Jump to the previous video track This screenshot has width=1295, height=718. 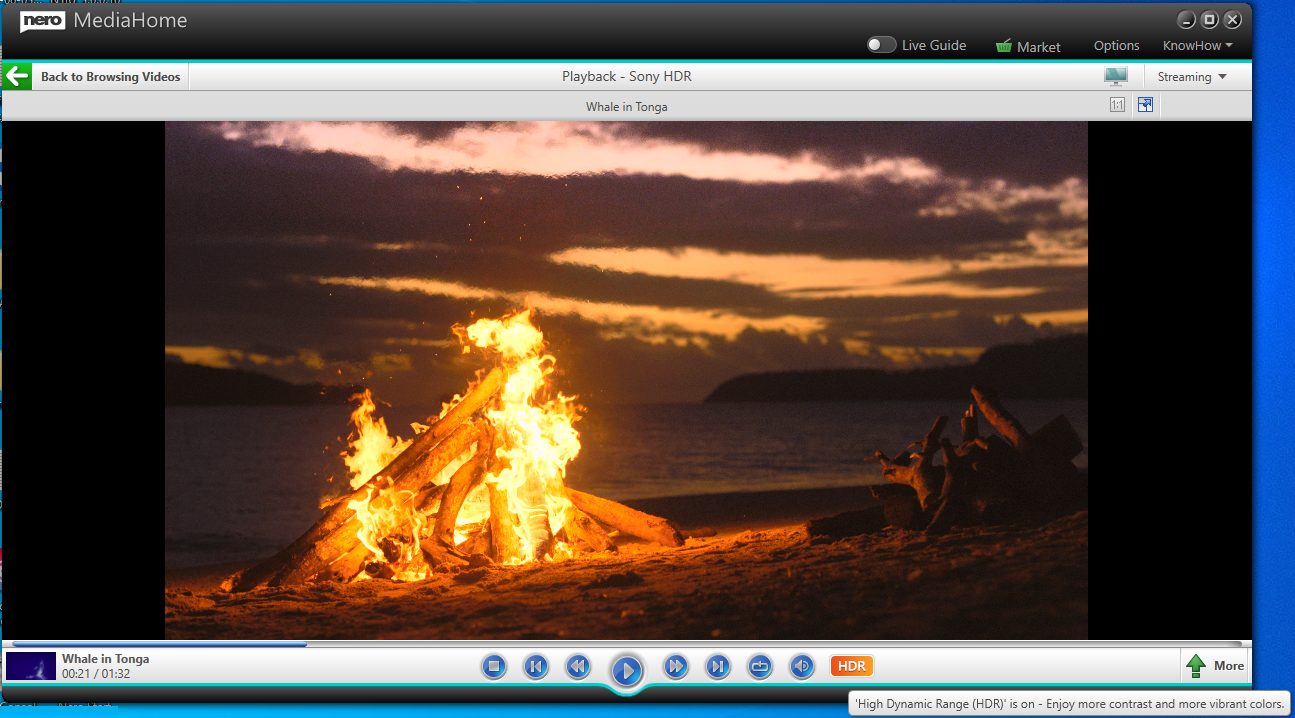[536, 666]
